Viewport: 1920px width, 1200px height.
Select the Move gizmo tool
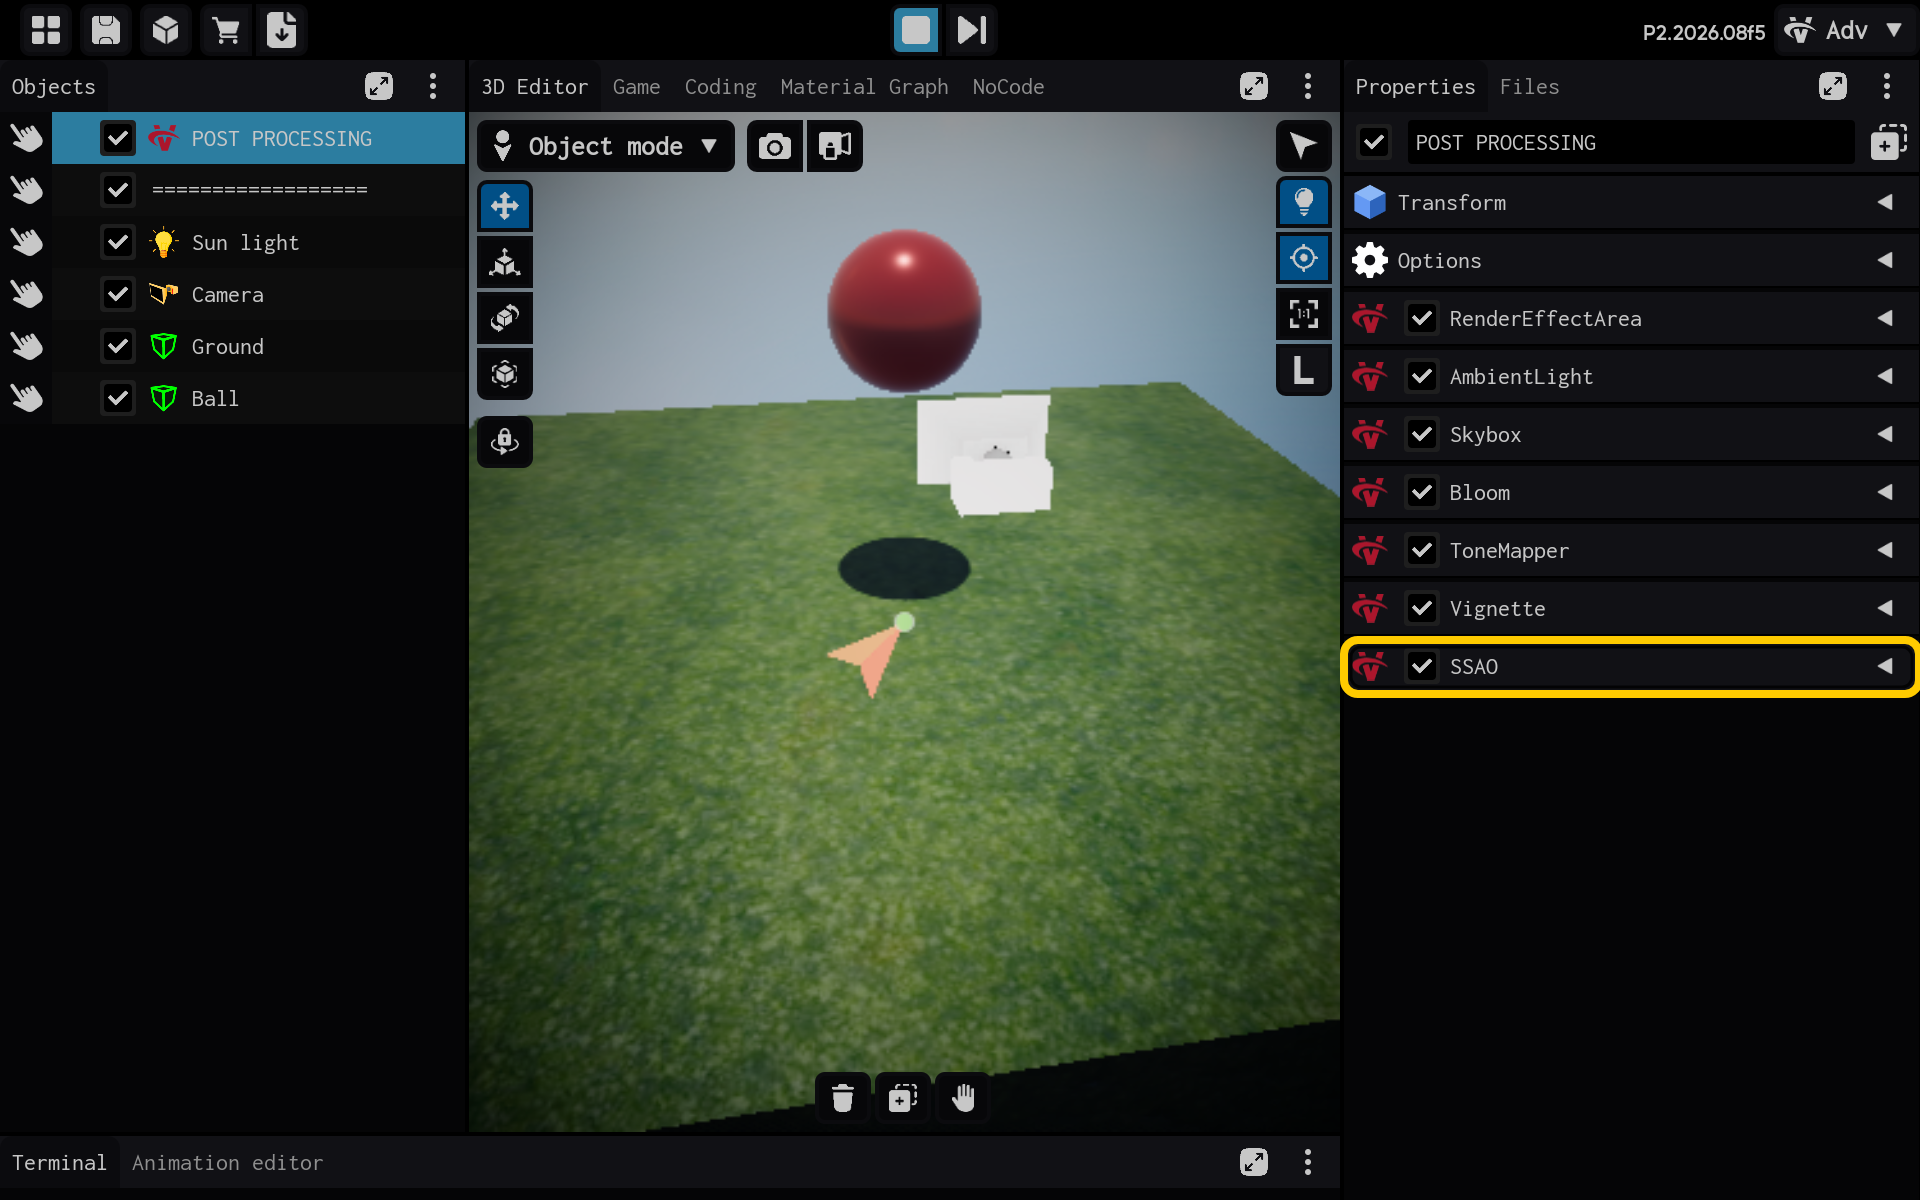[x=505, y=206]
